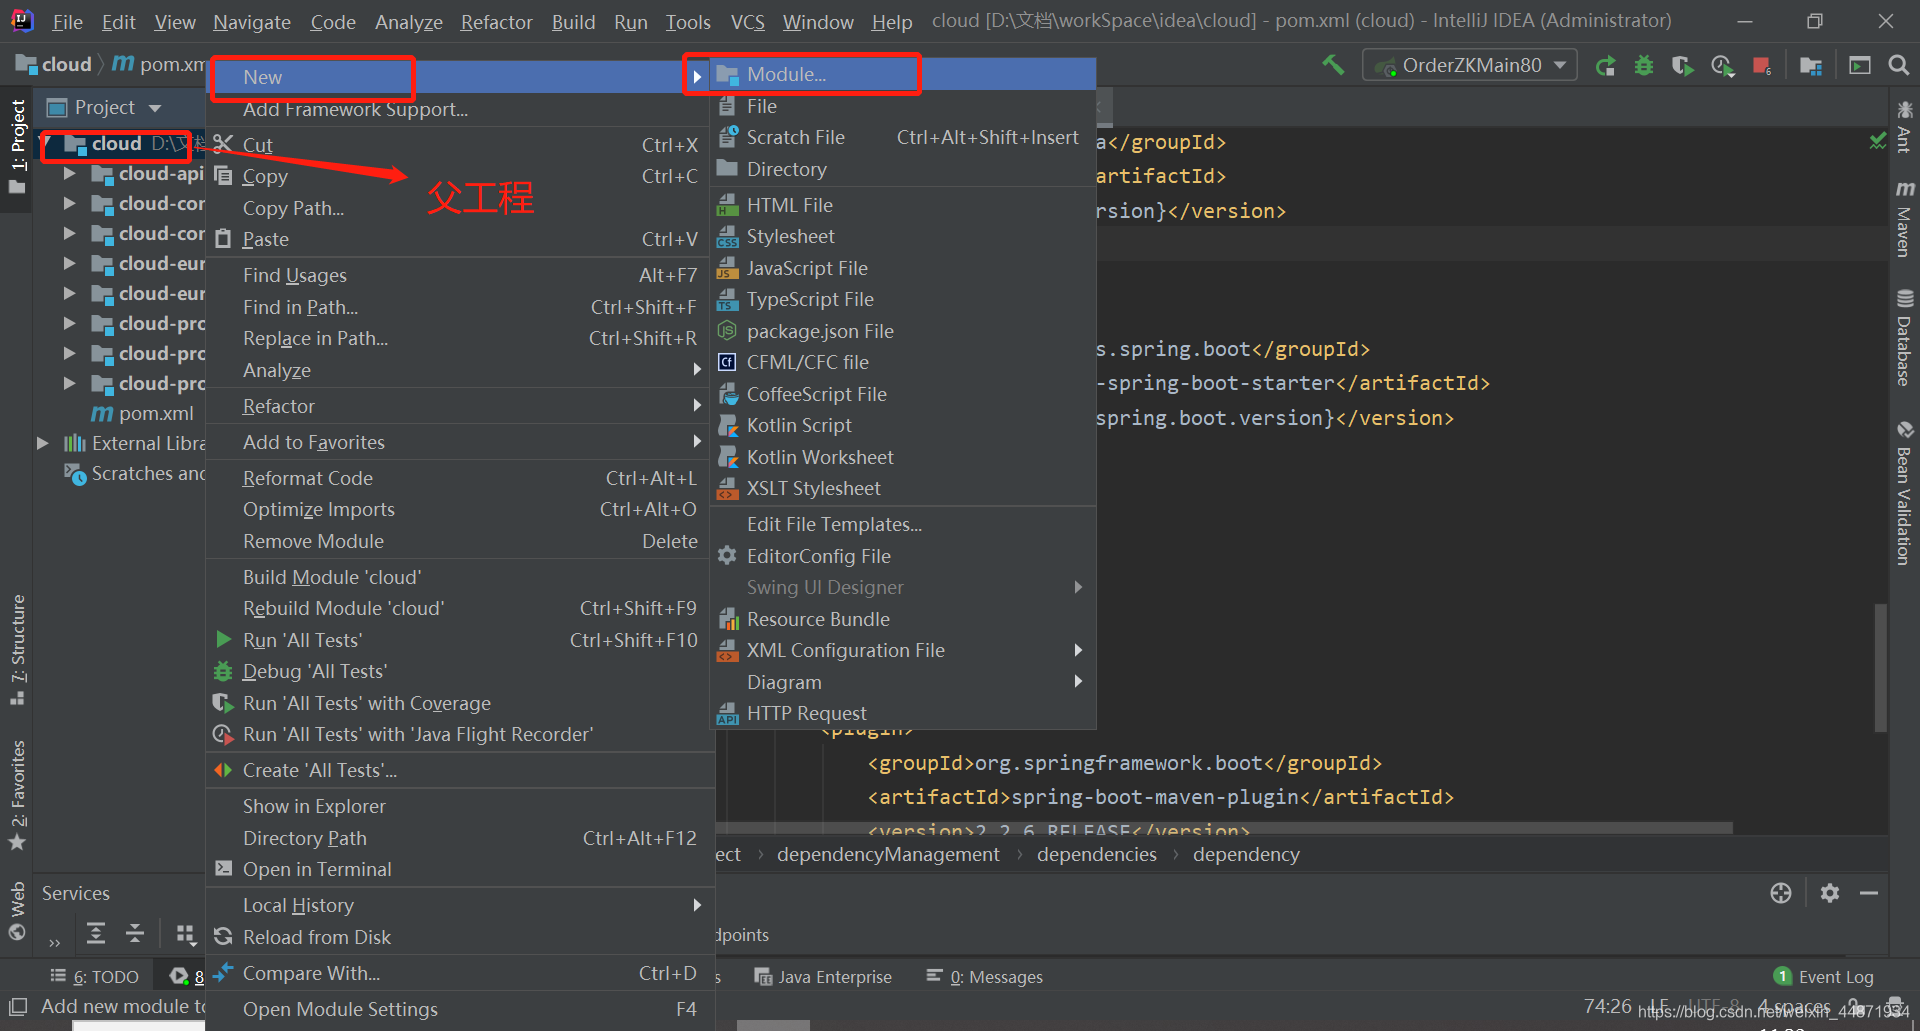
Task: Click the red Stop icon in toolbar
Action: [x=1762, y=66]
